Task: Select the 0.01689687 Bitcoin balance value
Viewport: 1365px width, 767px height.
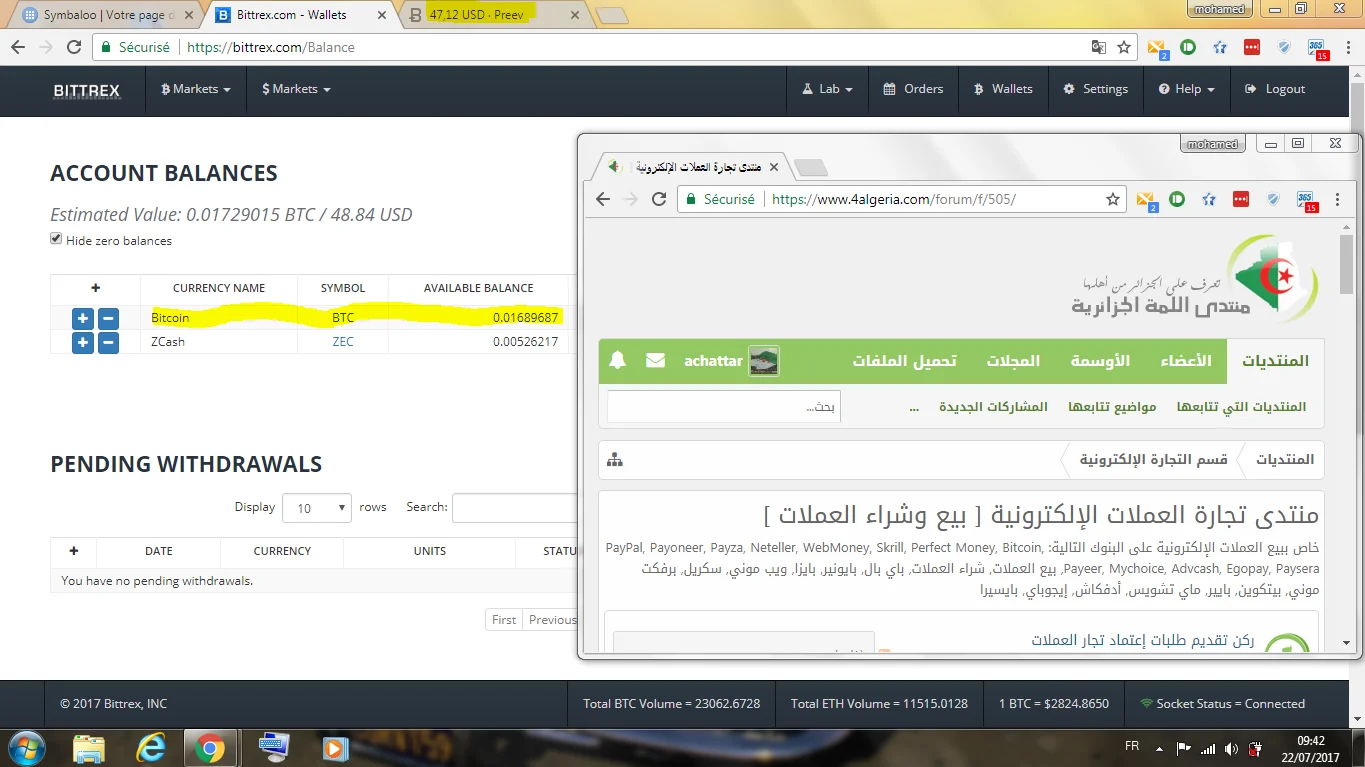Action: pos(525,318)
